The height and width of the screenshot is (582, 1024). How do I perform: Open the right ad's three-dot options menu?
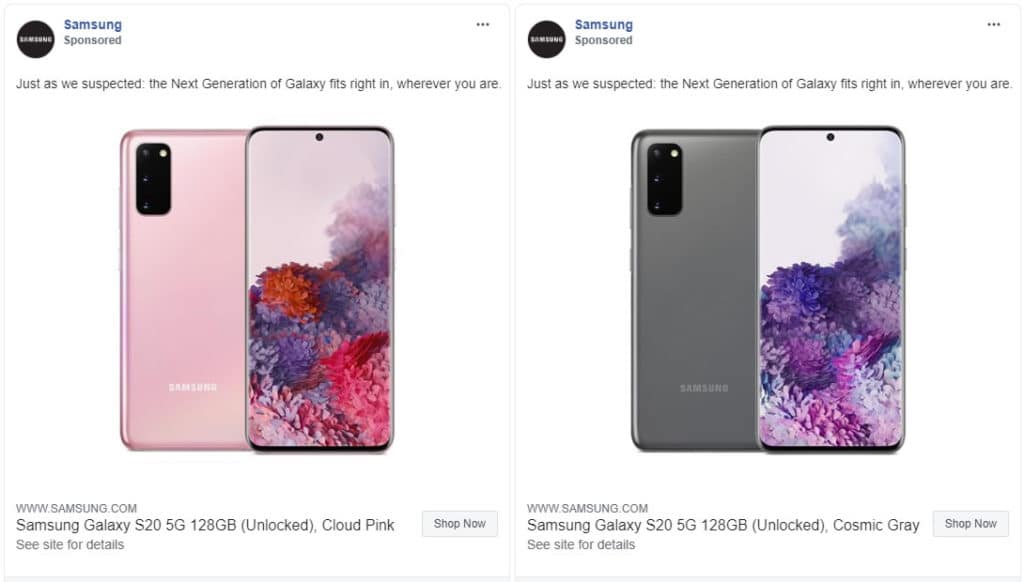click(x=993, y=25)
